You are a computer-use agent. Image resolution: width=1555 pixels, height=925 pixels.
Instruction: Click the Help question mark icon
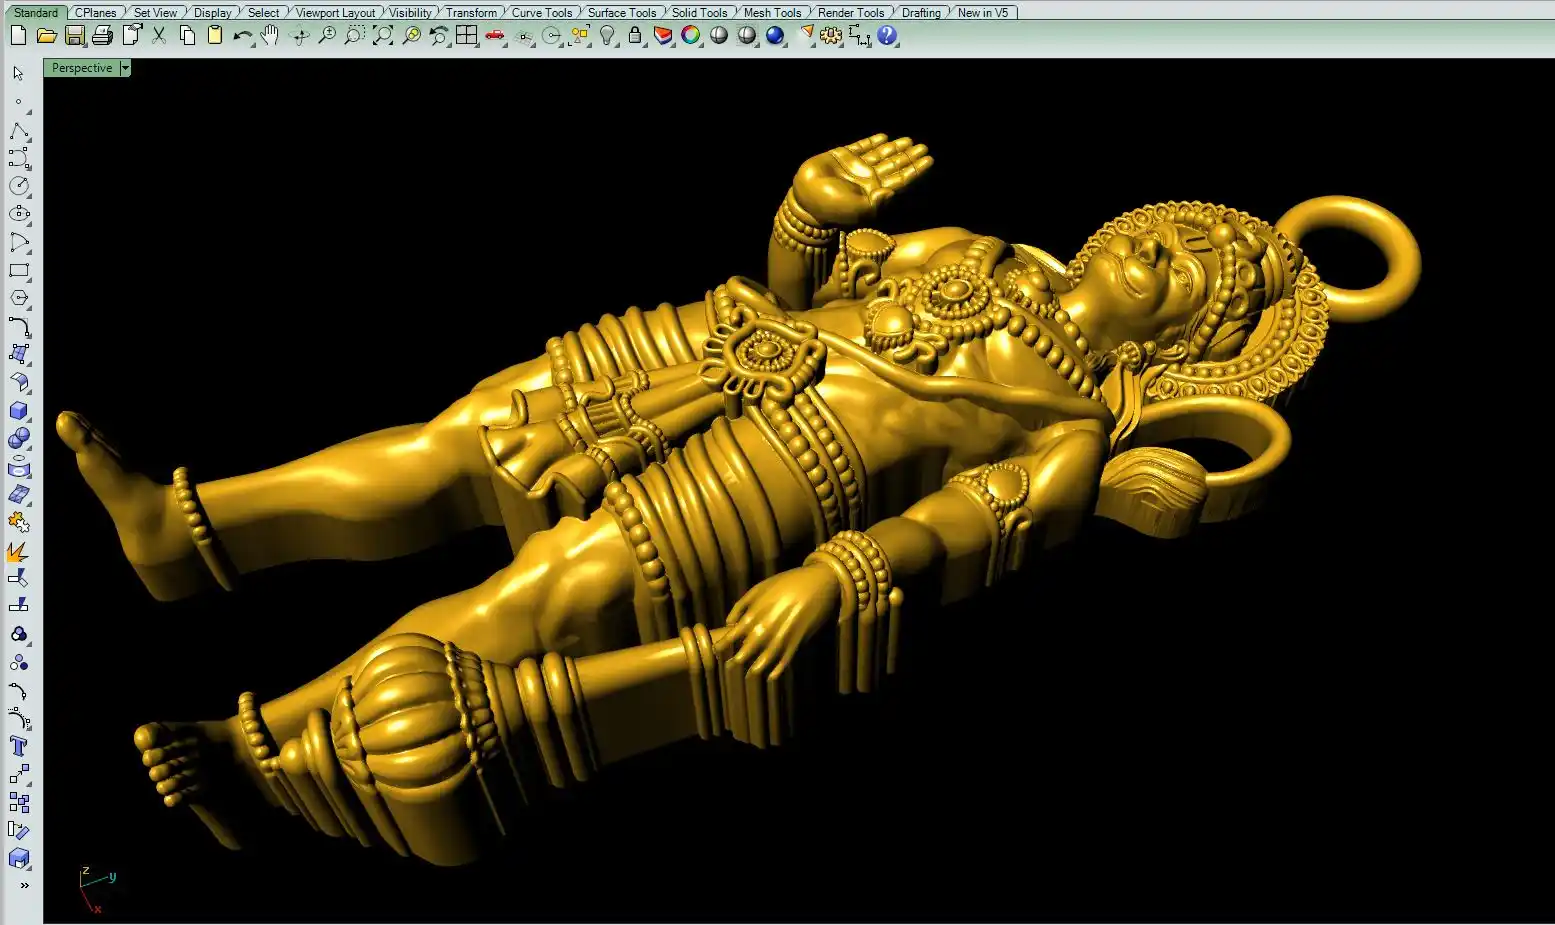click(x=887, y=36)
